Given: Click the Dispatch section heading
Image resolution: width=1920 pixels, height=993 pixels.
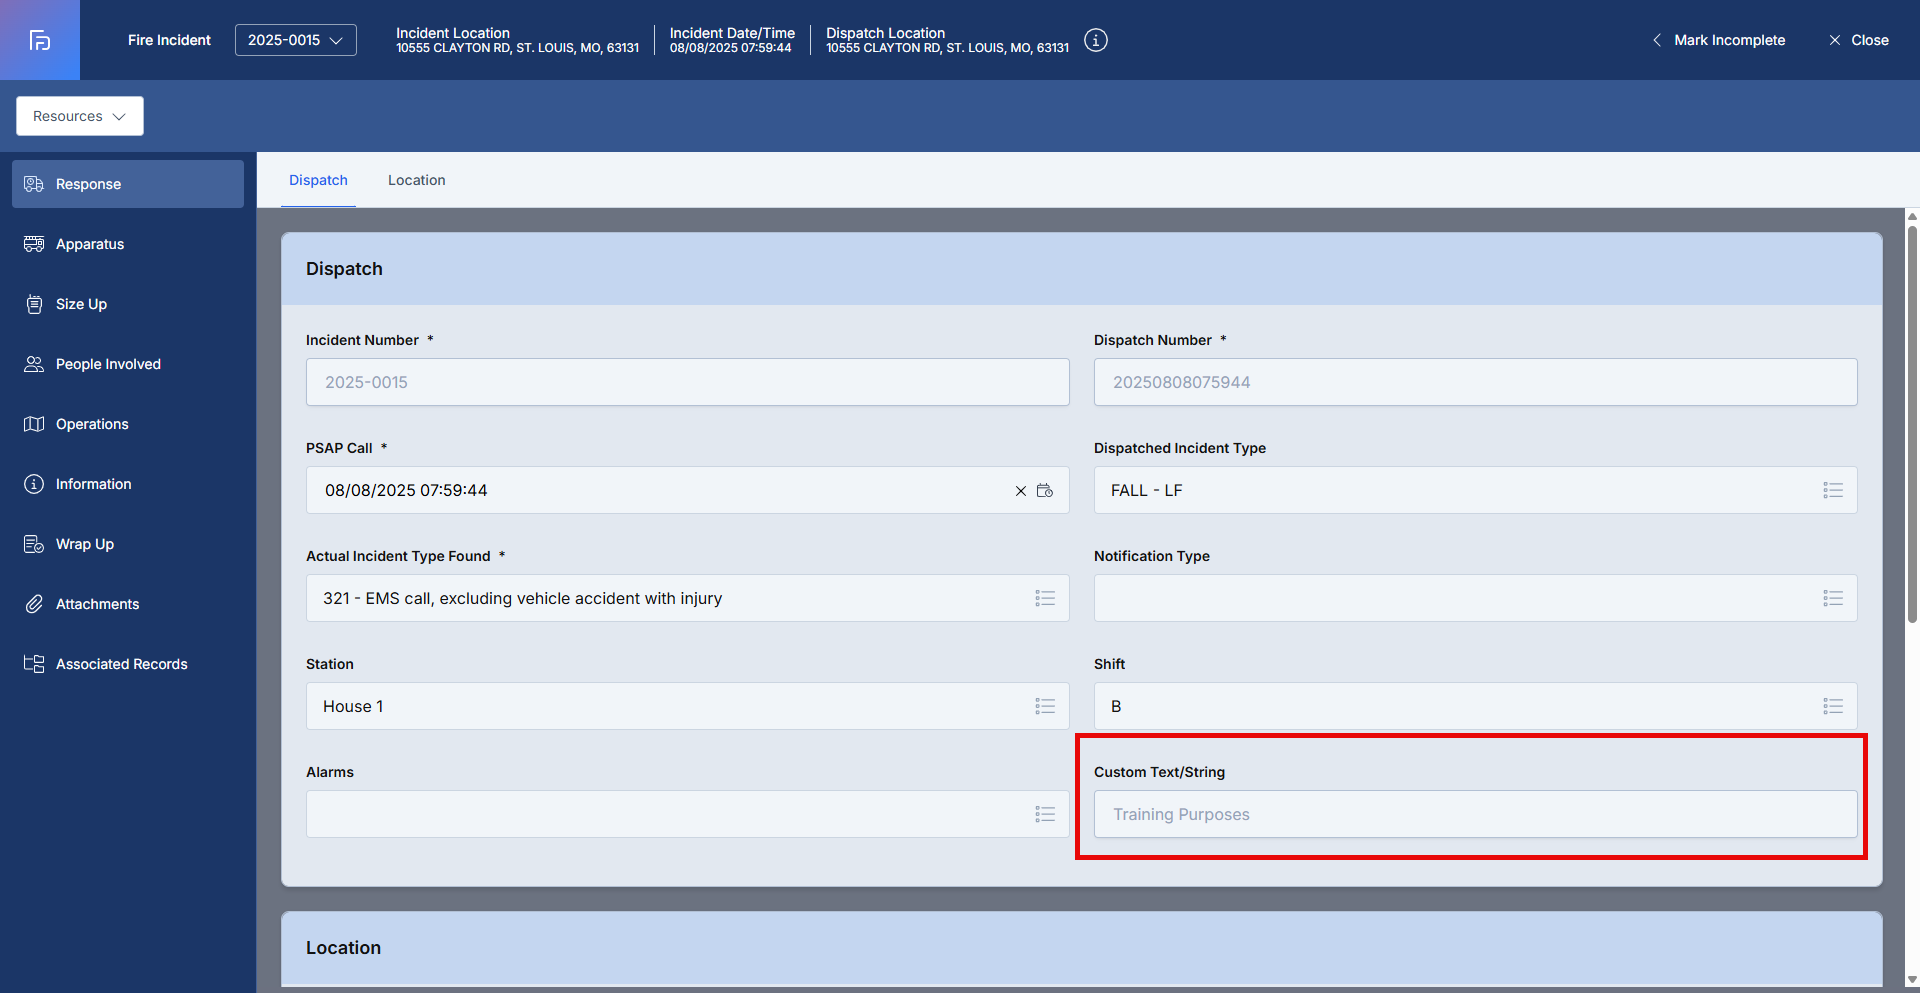Looking at the screenshot, I should pyautogui.click(x=344, y=268).
